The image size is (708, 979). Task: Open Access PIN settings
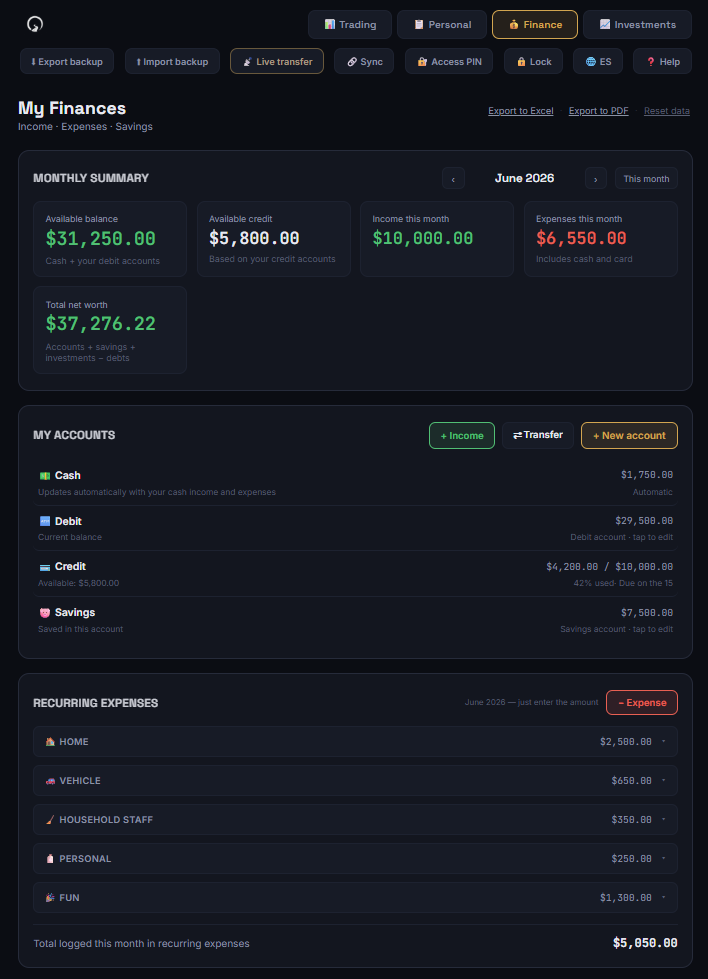449,61
